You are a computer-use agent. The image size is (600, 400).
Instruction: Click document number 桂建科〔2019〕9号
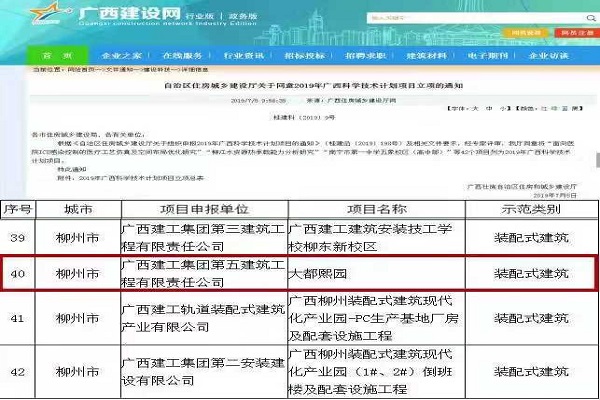coord(304,117)
